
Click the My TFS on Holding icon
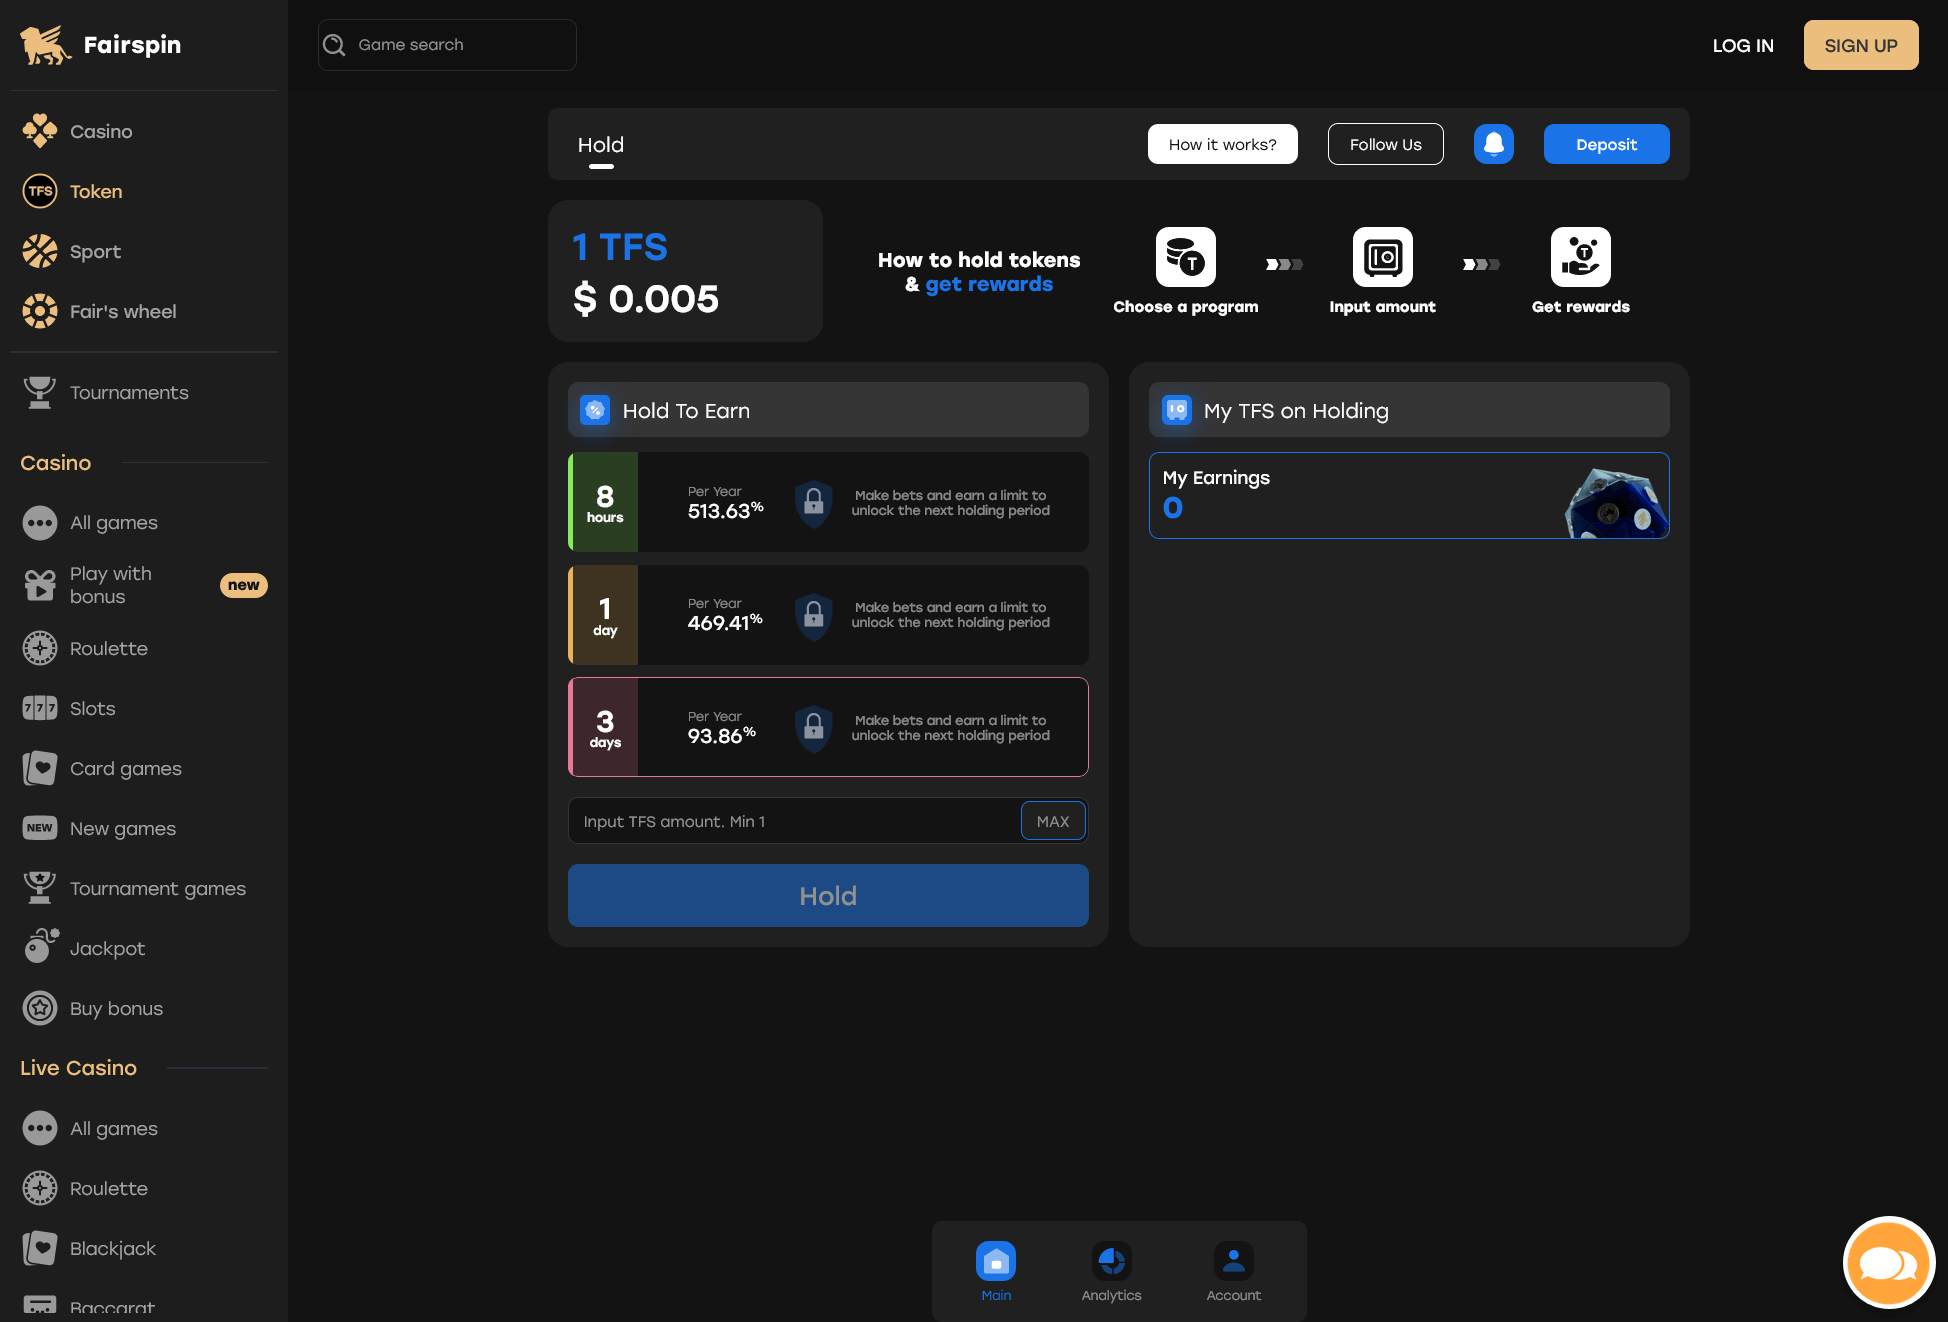pos(1177,410)
